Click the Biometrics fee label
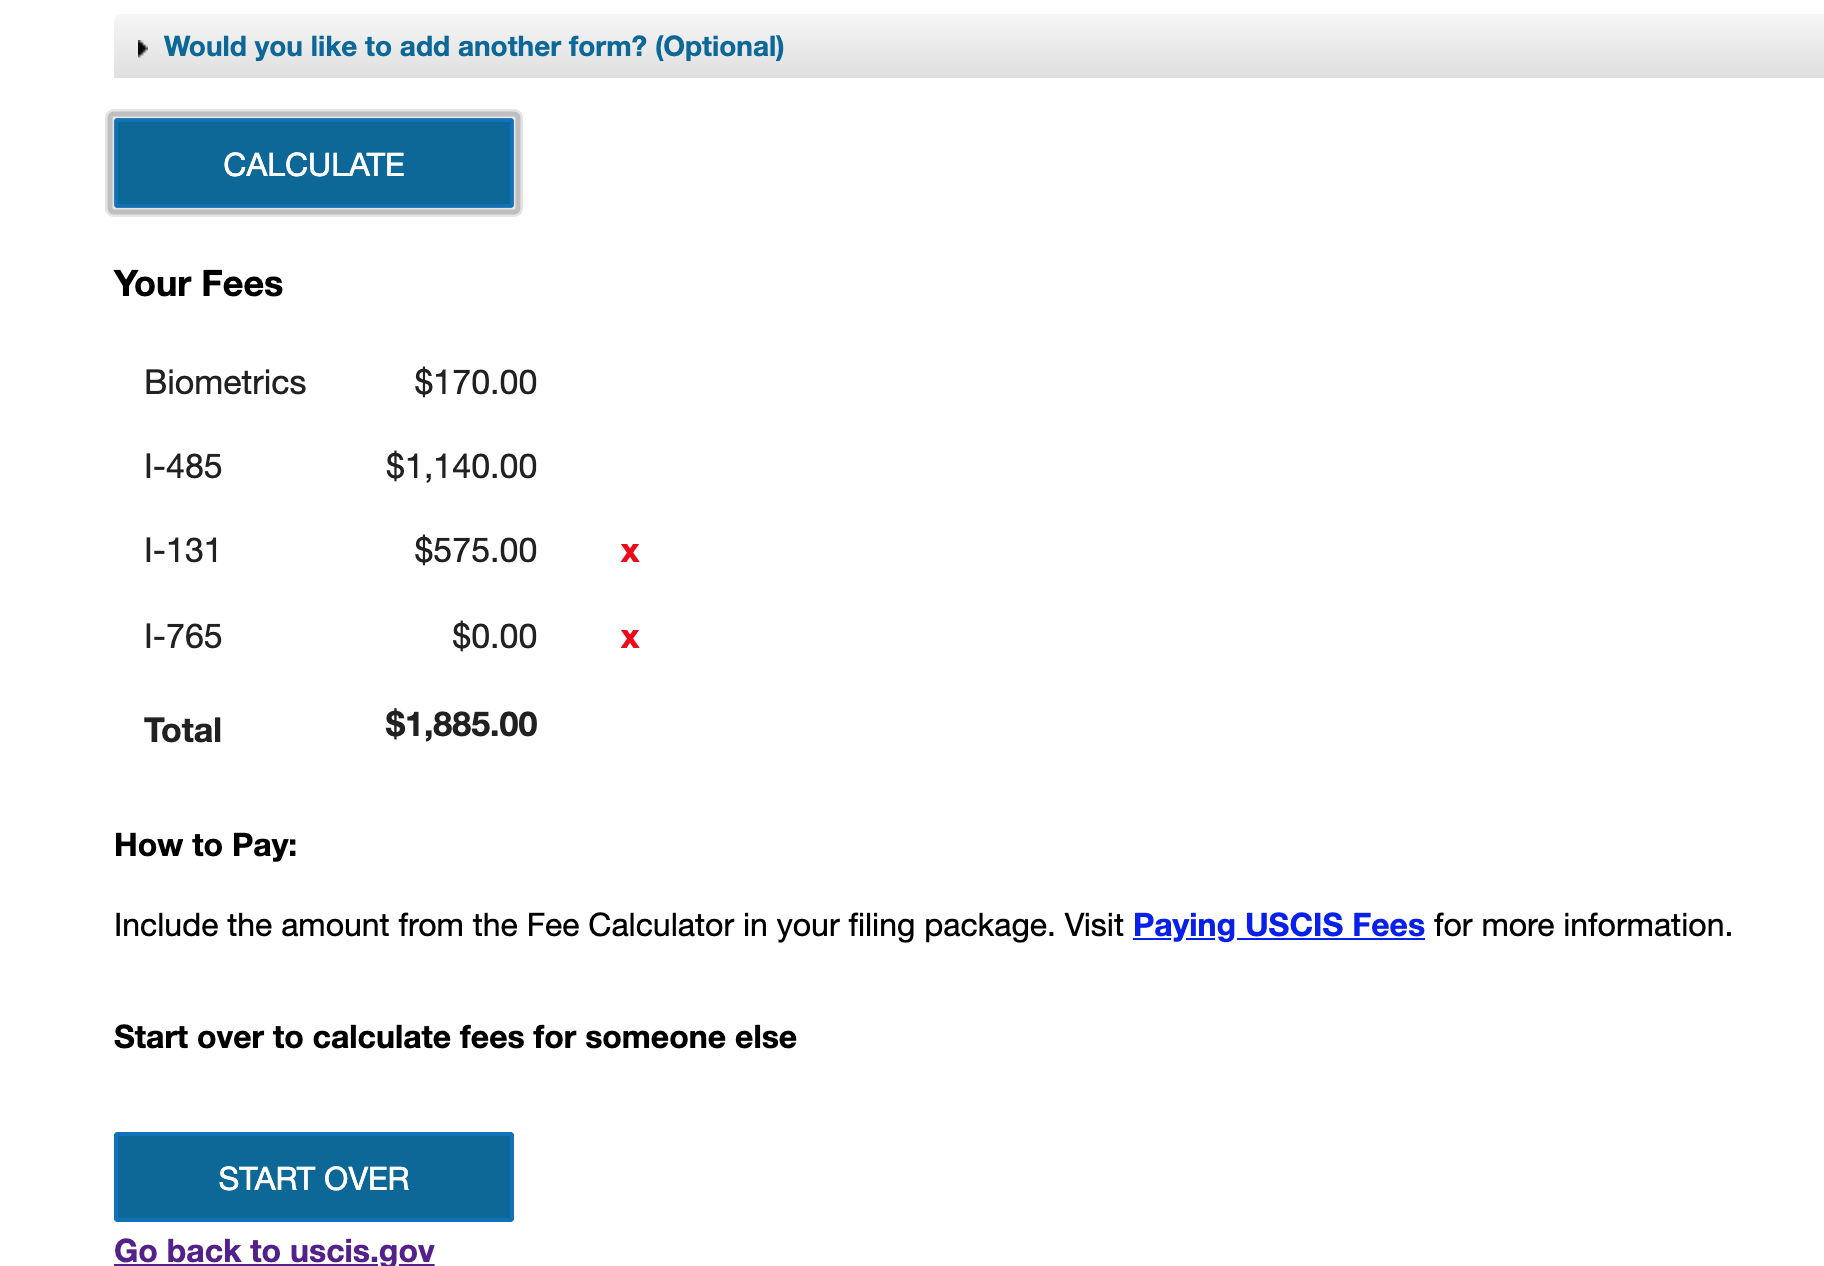1824x1266 pixels. [225, 382]
